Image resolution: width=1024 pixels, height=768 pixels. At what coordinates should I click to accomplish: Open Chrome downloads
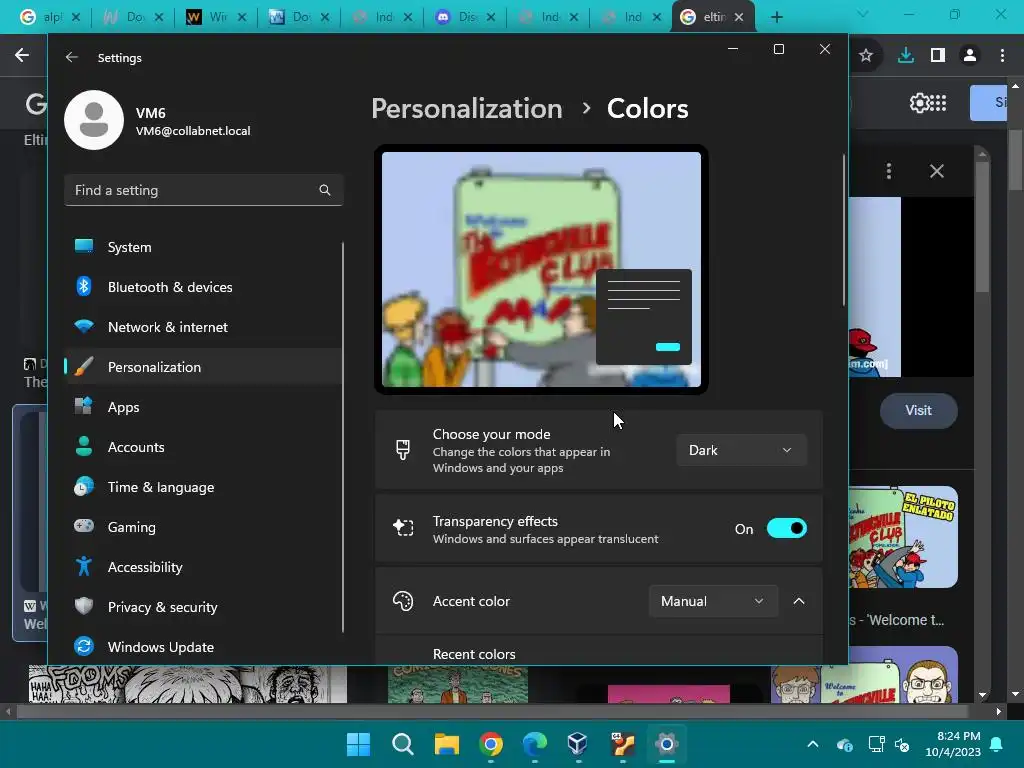[905, 56]
